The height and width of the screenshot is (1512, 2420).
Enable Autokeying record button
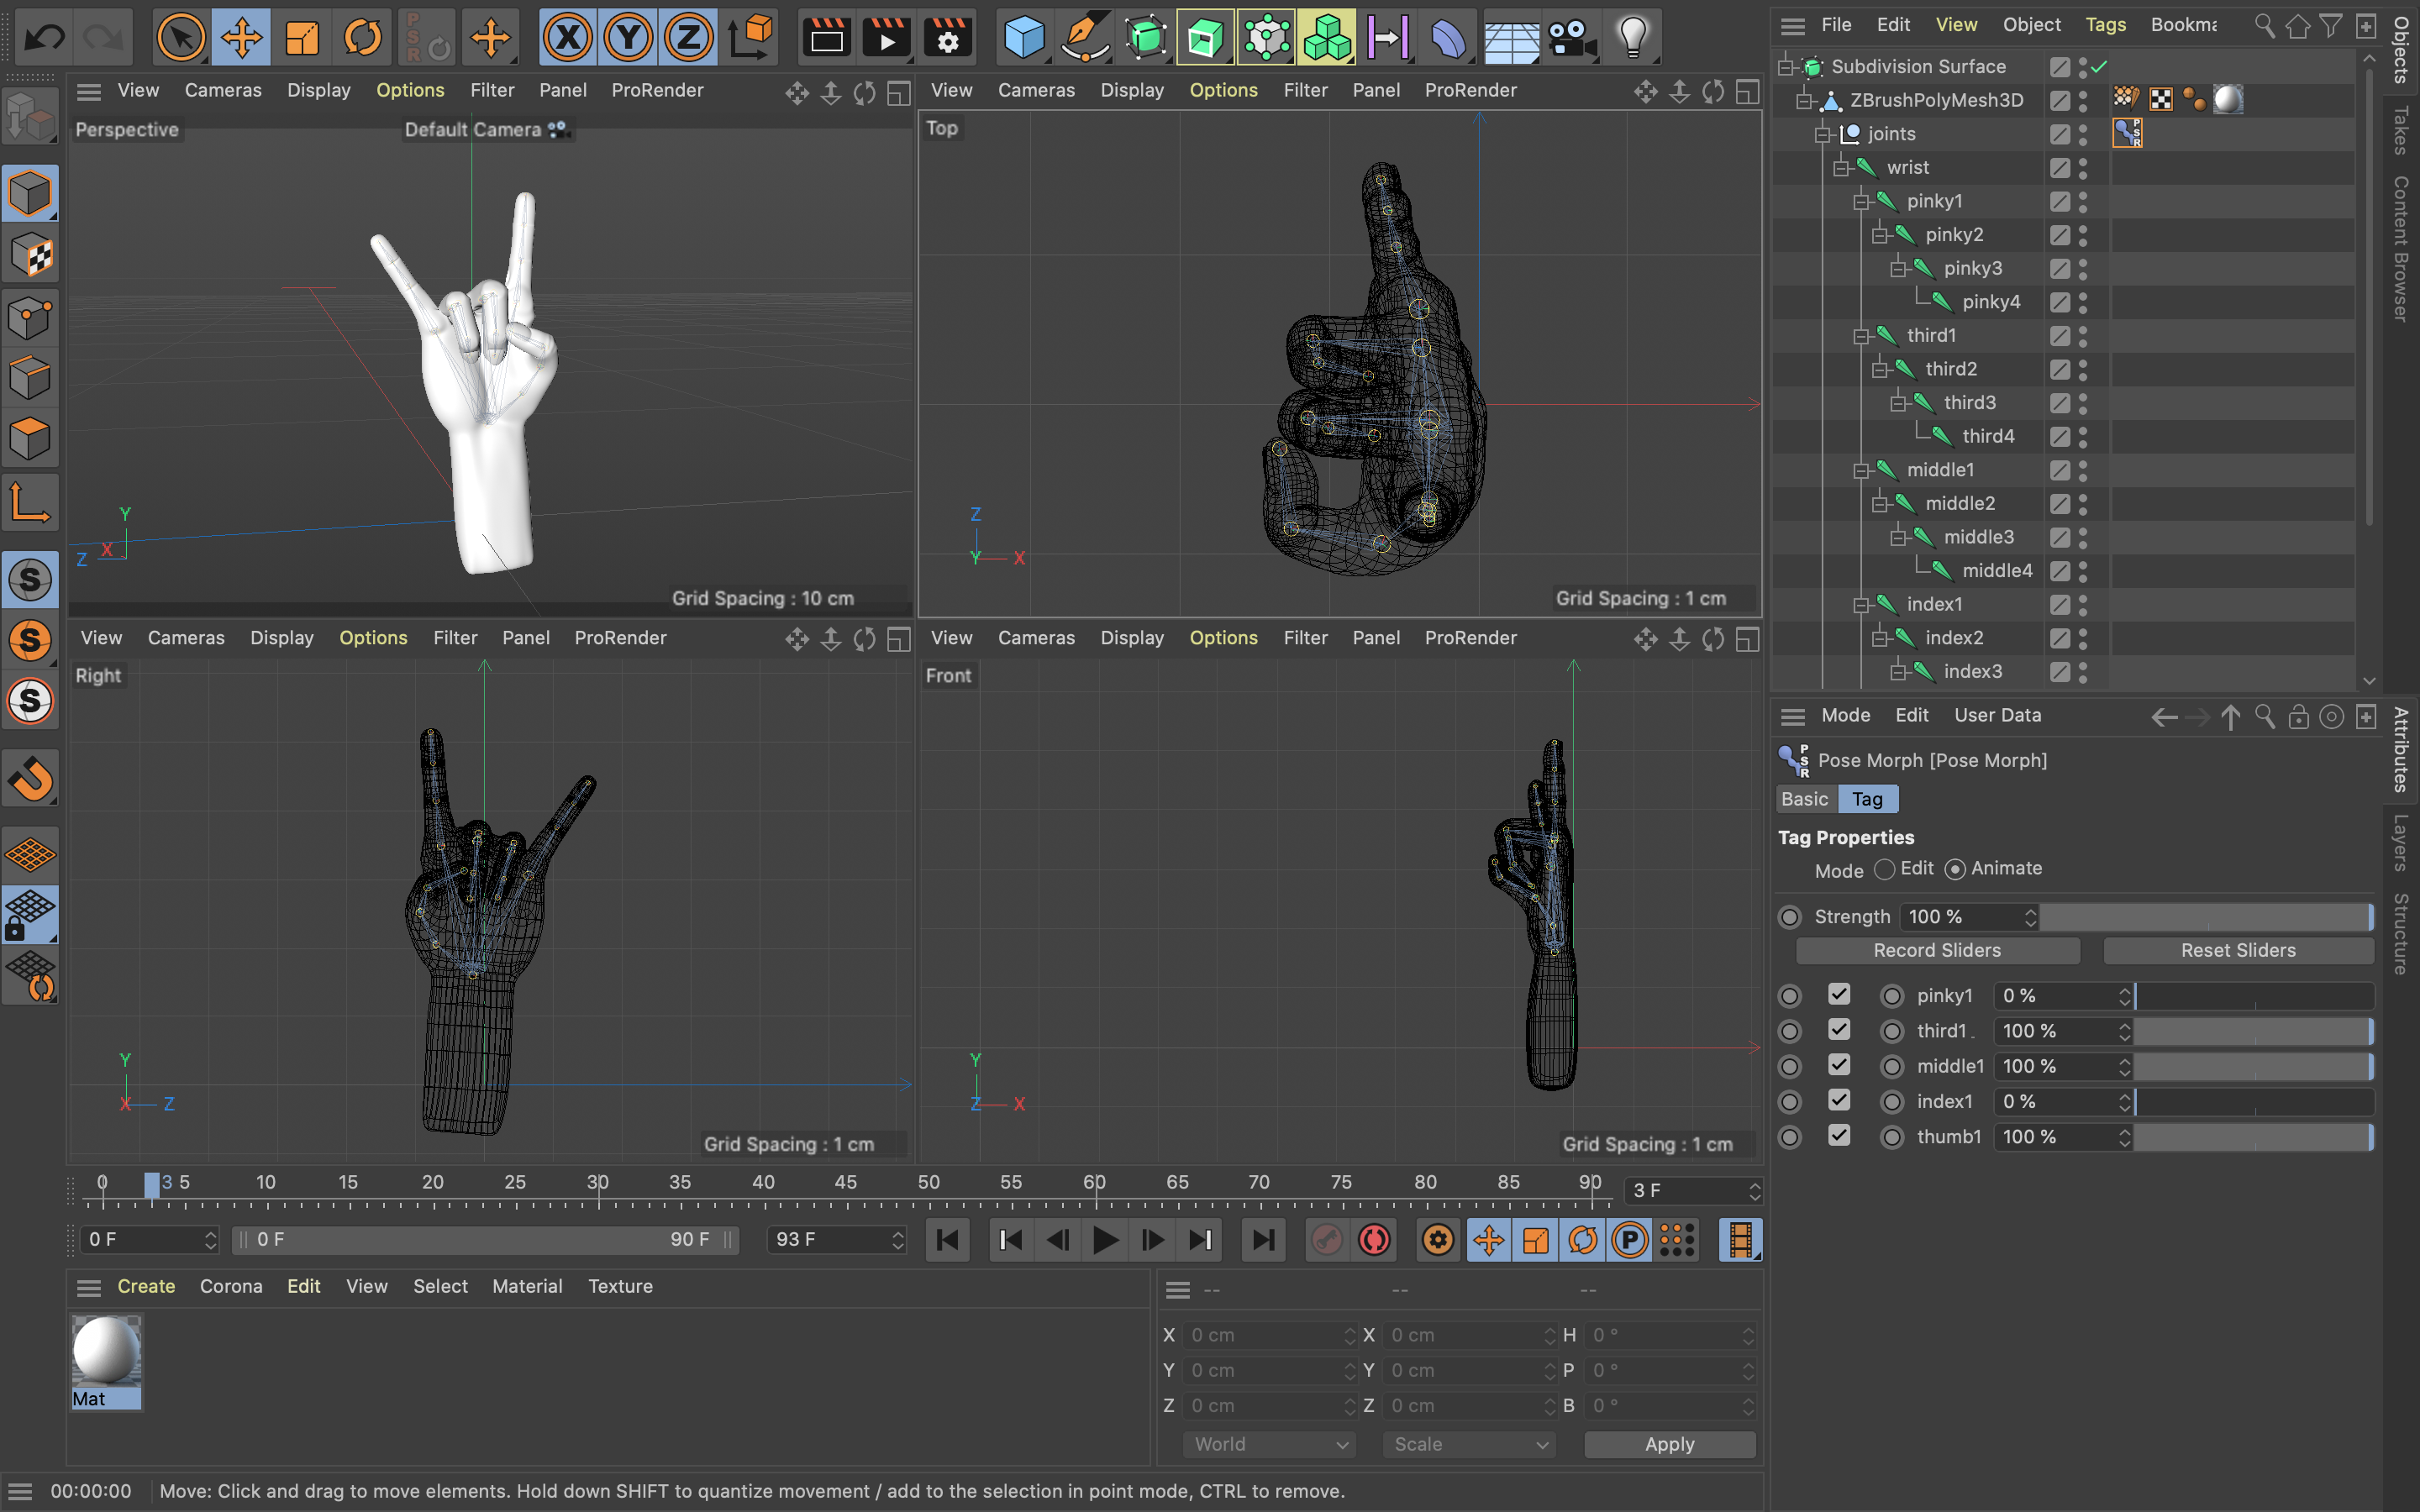[1374, 1240]
